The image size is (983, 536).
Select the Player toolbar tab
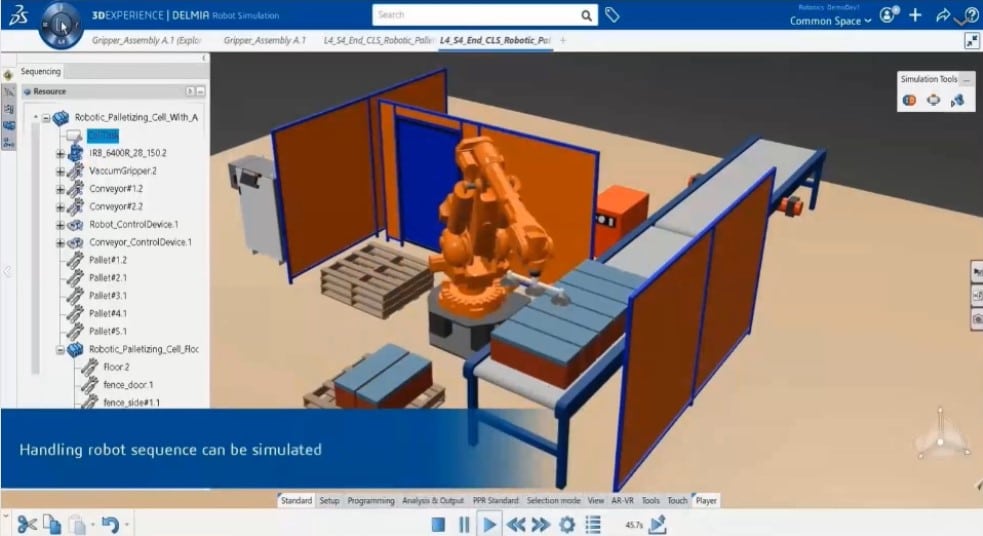[706, 500]
